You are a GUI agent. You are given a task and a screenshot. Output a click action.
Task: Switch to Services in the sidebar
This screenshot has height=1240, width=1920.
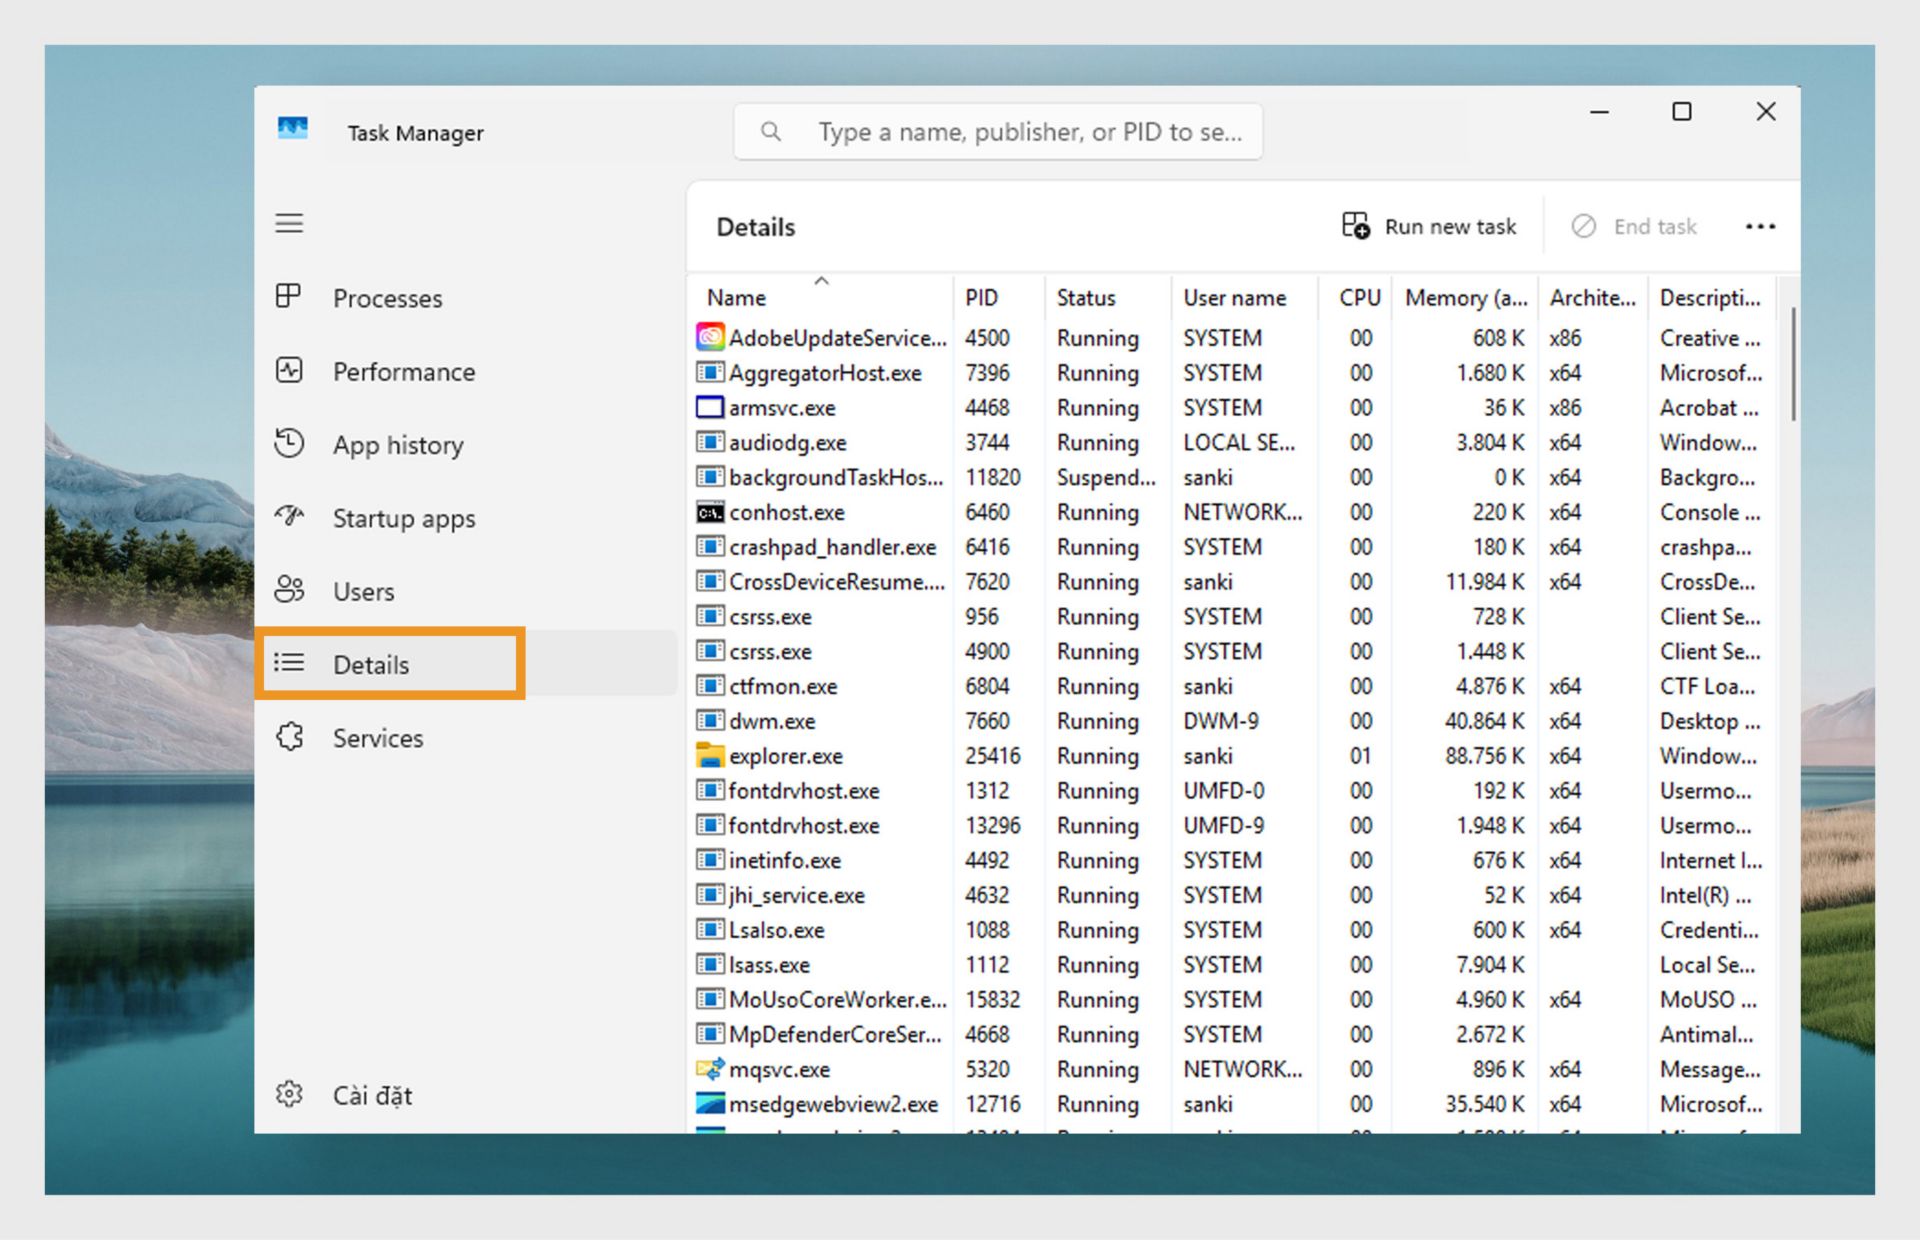click(377, 738)
